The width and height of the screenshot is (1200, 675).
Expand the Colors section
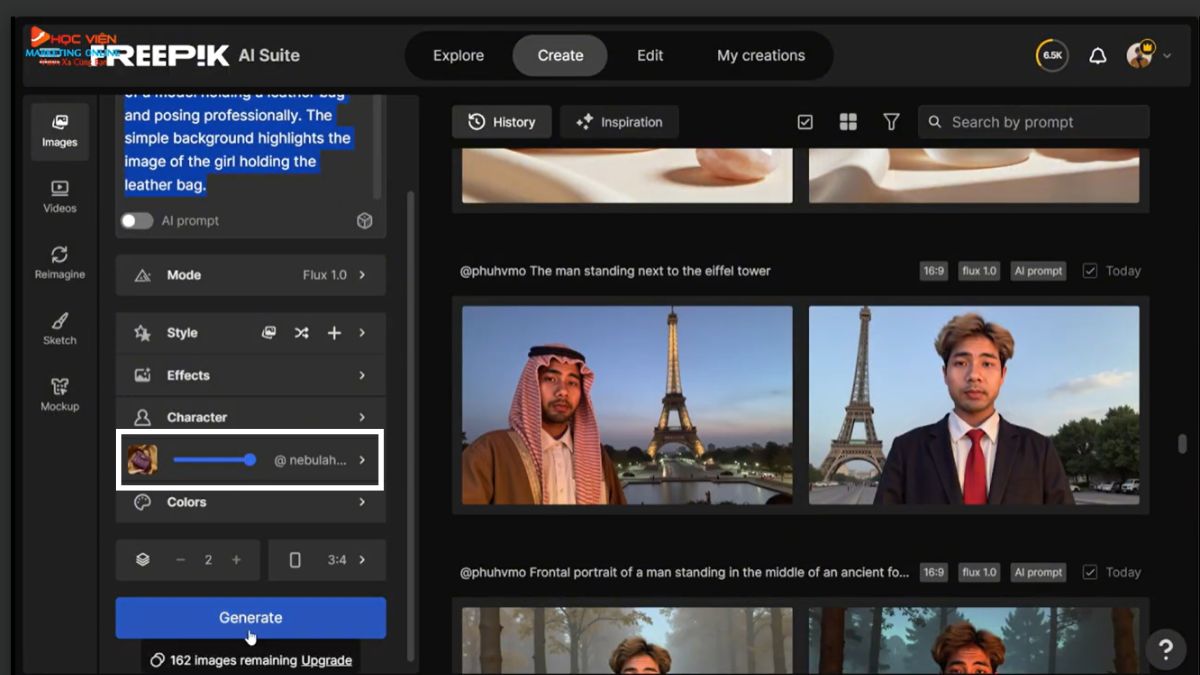pyautogui.click(x=250, y=502)
